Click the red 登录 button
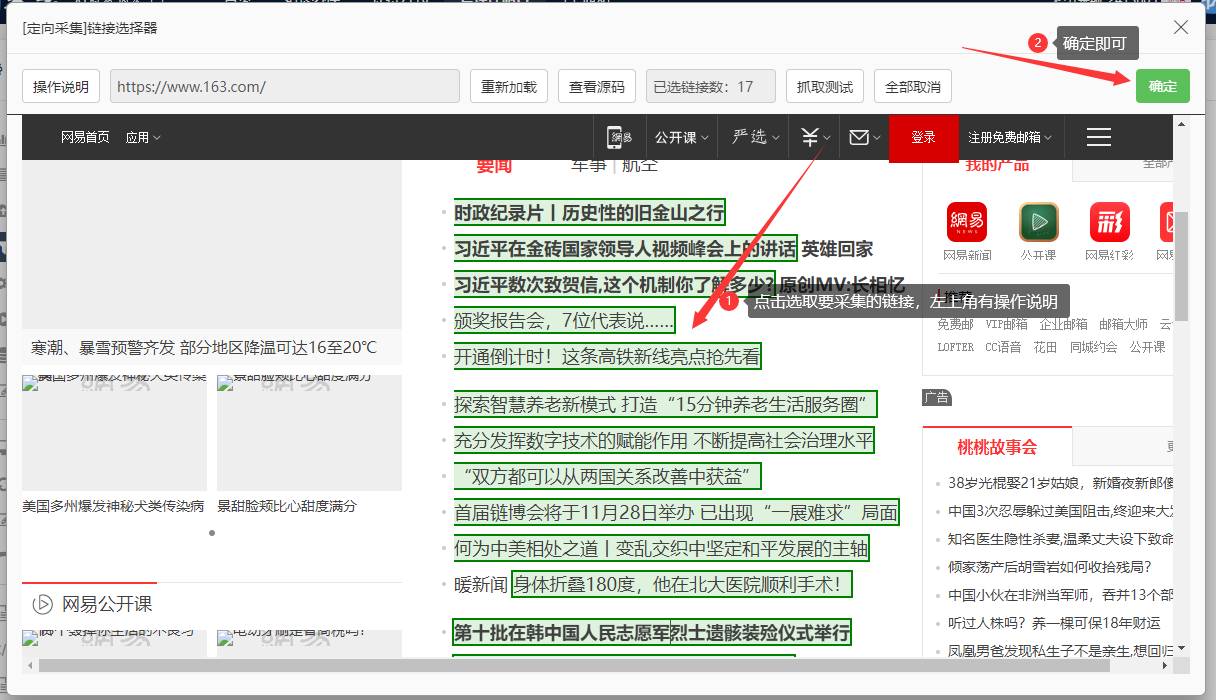 click(x=923, y=137)
